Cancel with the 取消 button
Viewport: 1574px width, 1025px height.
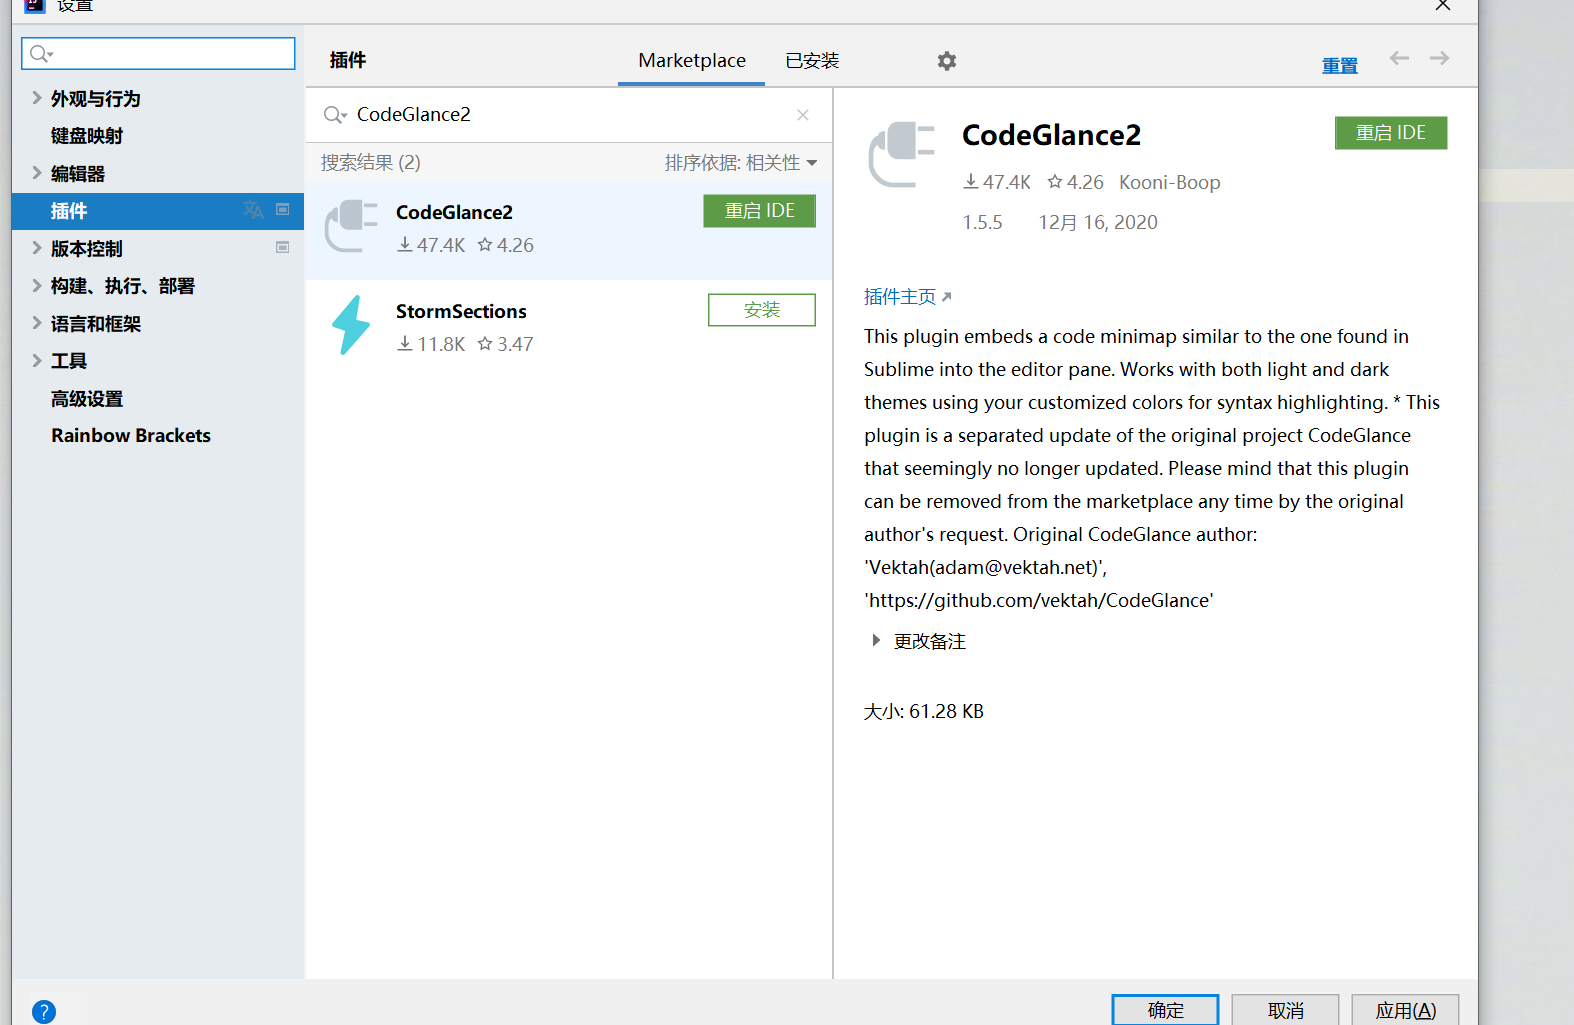[x=1286, y=1010]
